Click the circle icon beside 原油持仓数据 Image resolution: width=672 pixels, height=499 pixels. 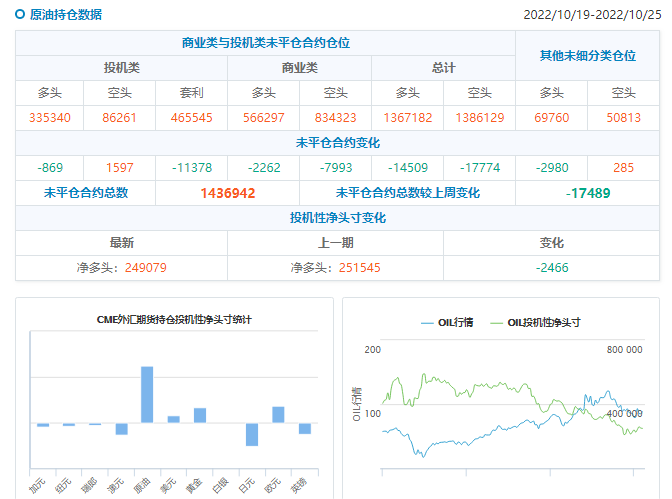pos(21,15)
